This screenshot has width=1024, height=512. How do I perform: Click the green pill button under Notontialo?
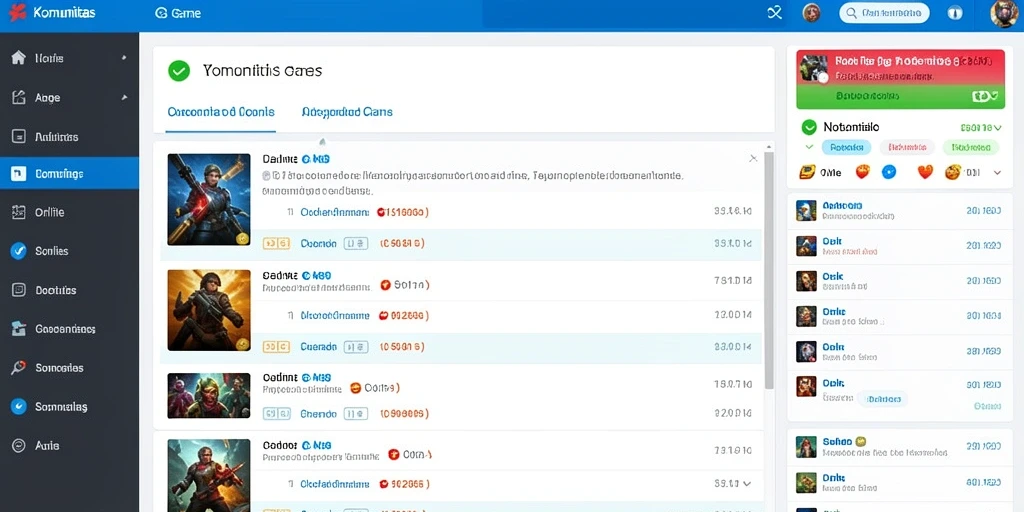point(971,148)
